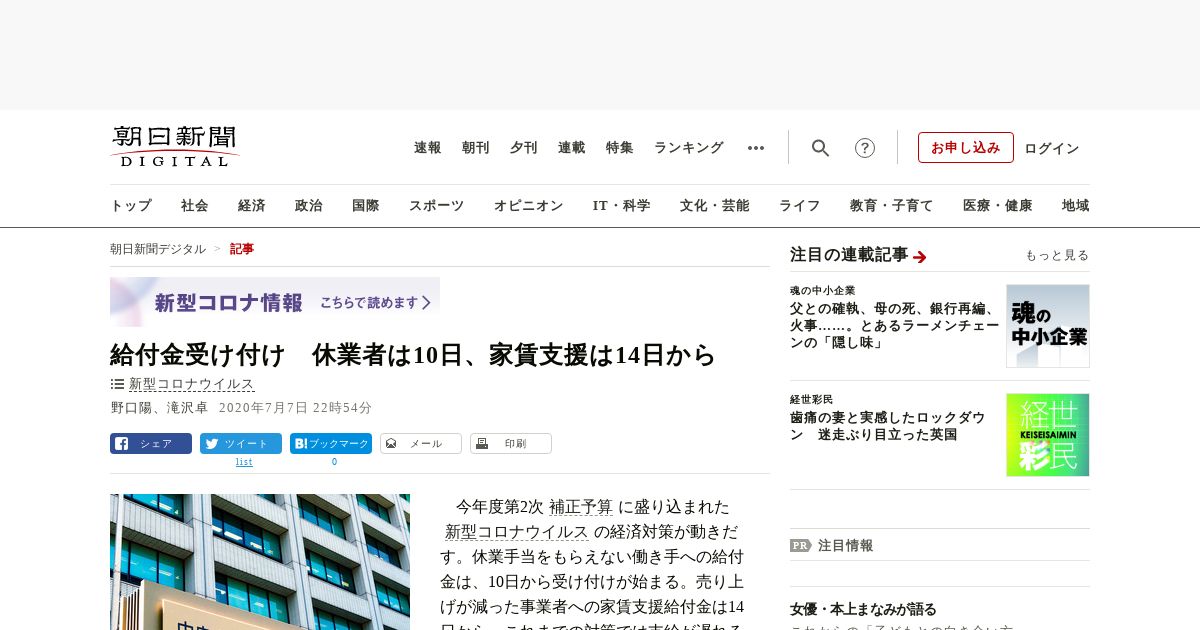Open the 夕刊 menu item
This screenshot has height=630, width=1200.
coord(523,148)
